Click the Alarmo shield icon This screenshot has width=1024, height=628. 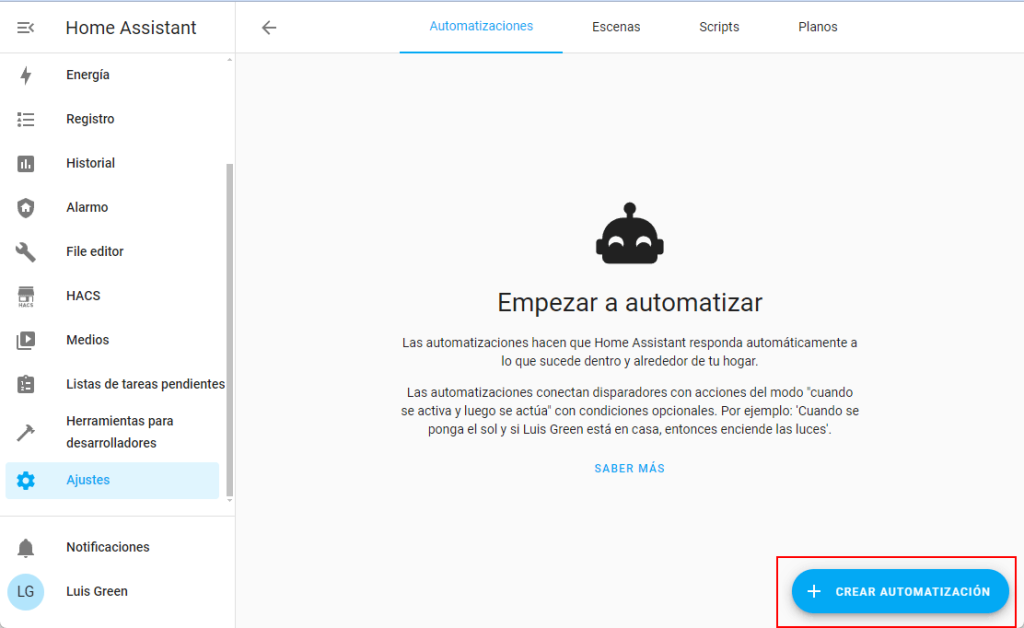[x=26, y=208]
